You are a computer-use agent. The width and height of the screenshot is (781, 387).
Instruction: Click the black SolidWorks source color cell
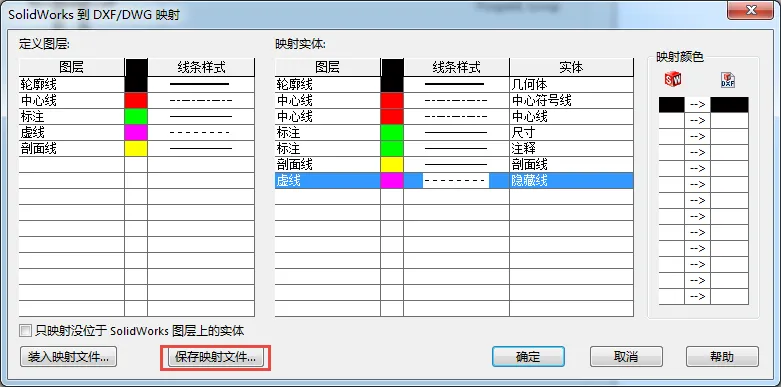point(671,105)
